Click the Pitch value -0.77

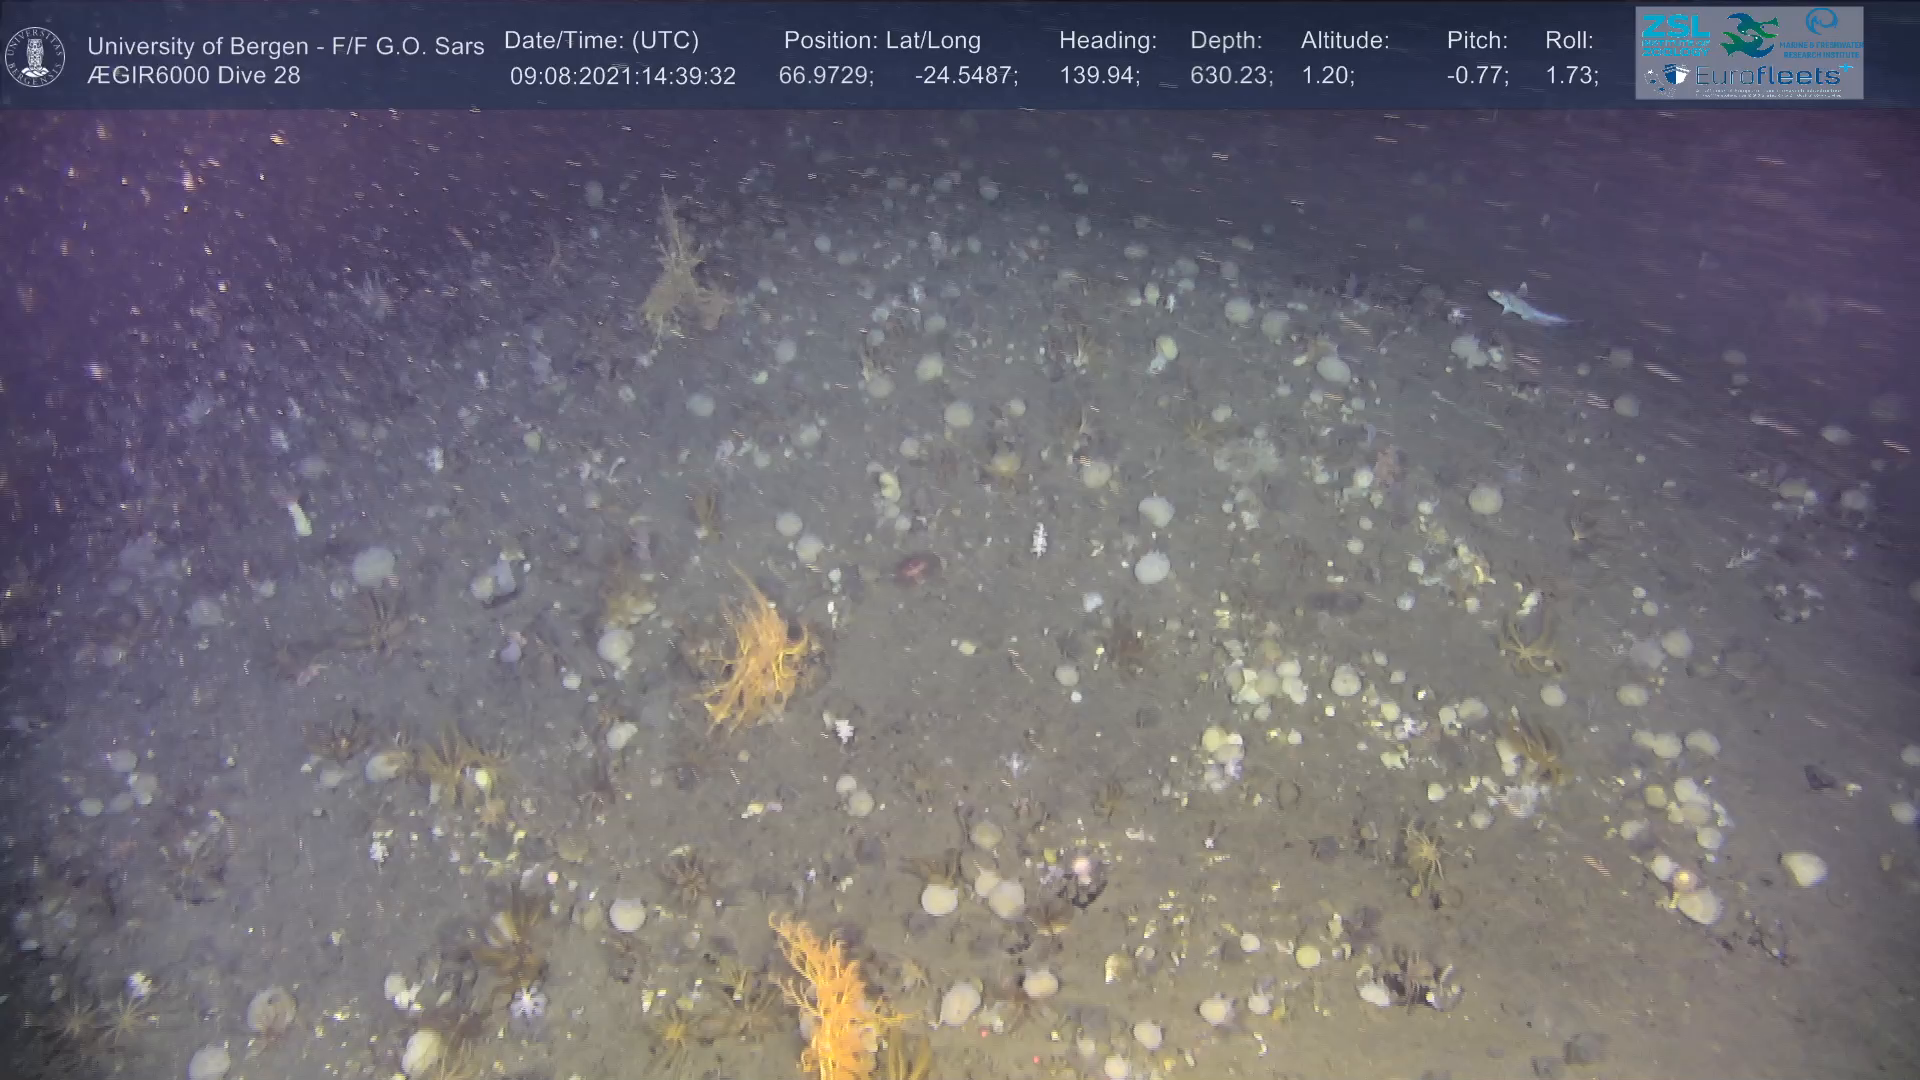(x=1477, y=76)
